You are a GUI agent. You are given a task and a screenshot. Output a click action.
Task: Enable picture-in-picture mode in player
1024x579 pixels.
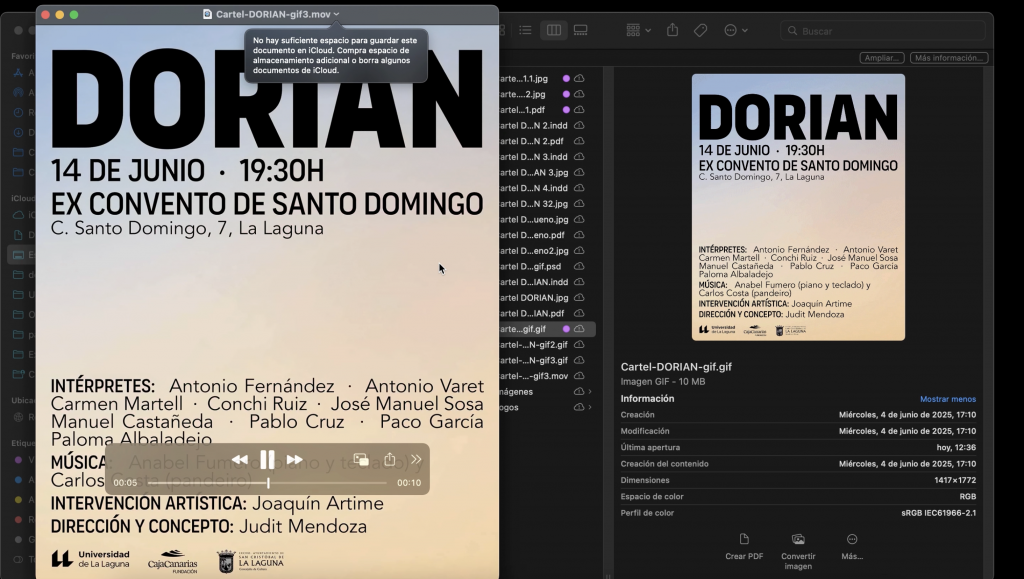click(x=361, y=460)
